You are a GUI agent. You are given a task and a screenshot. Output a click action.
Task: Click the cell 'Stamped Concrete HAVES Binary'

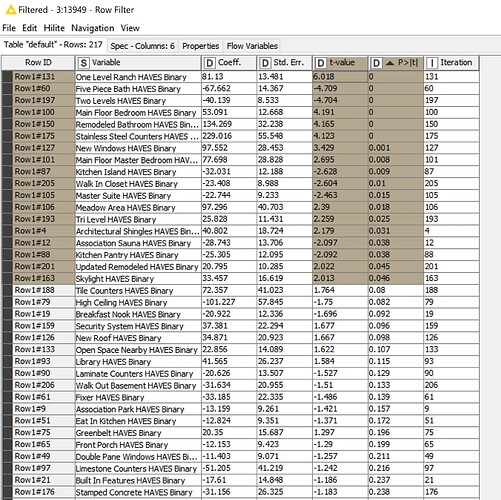[138, 492]
